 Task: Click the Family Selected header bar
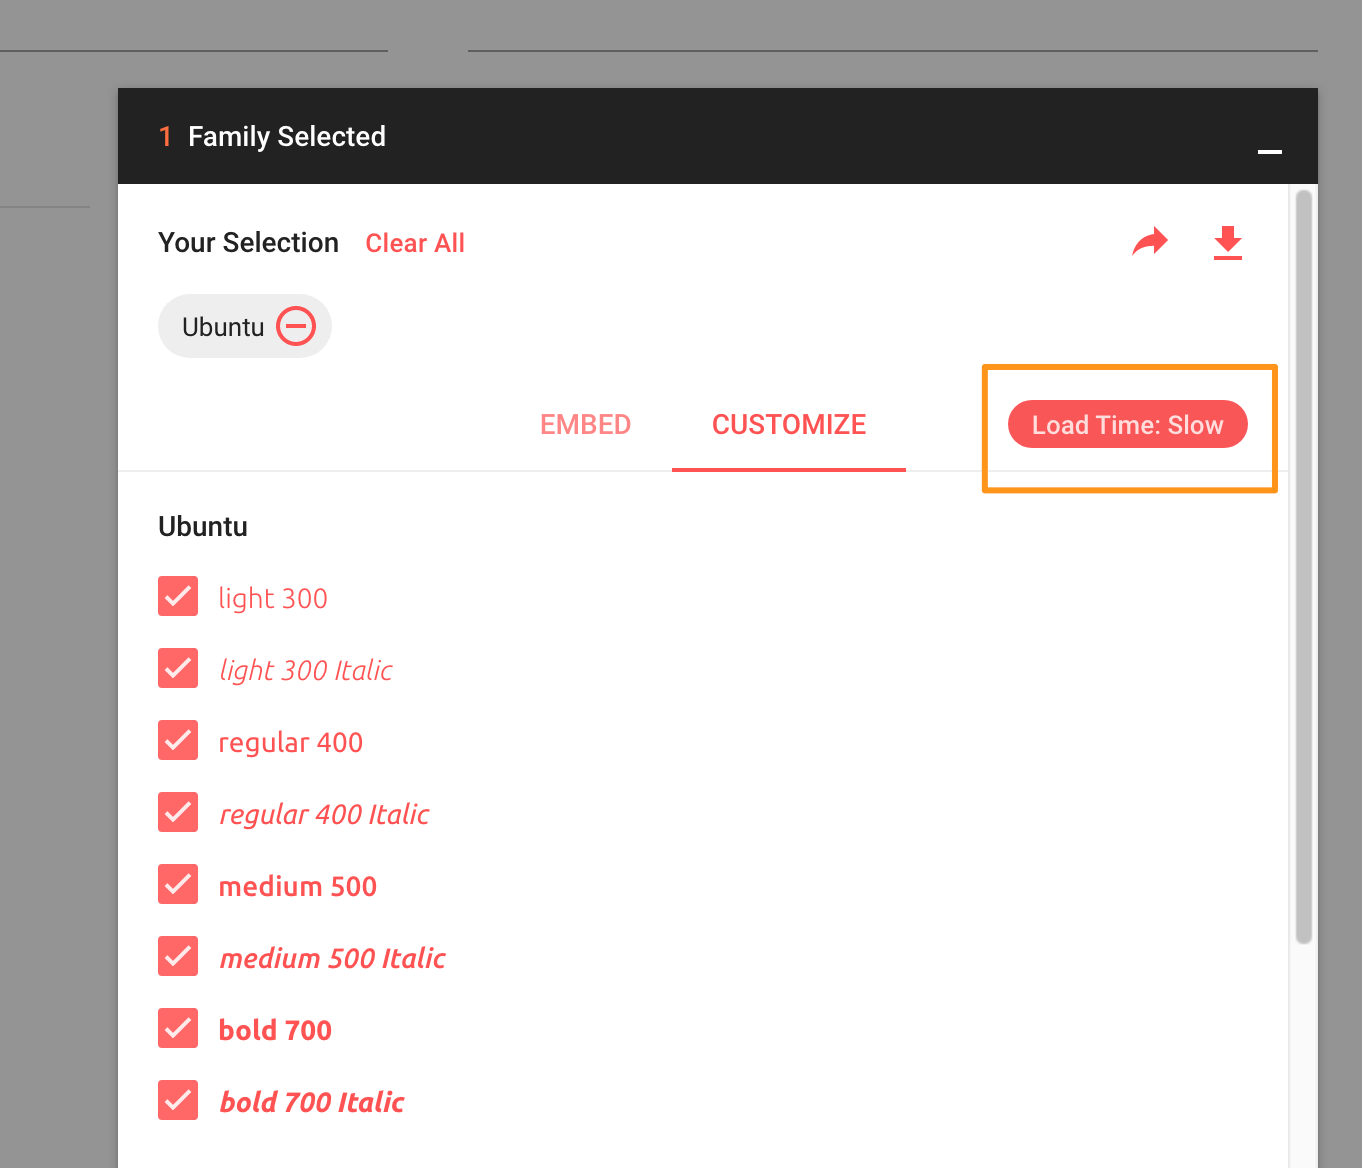point(700,136)
